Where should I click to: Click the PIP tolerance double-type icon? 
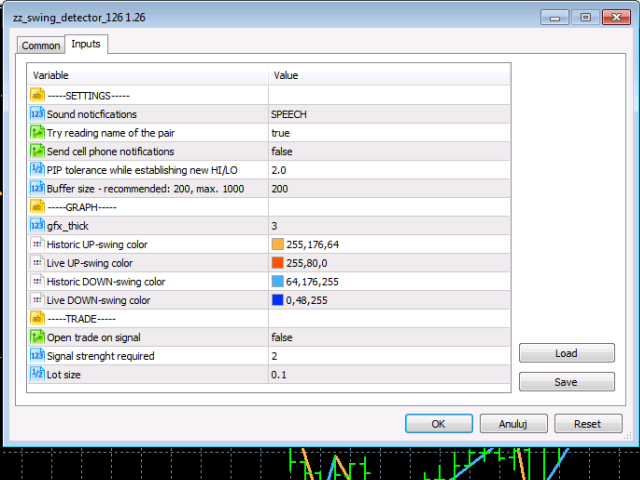(37, 170)
